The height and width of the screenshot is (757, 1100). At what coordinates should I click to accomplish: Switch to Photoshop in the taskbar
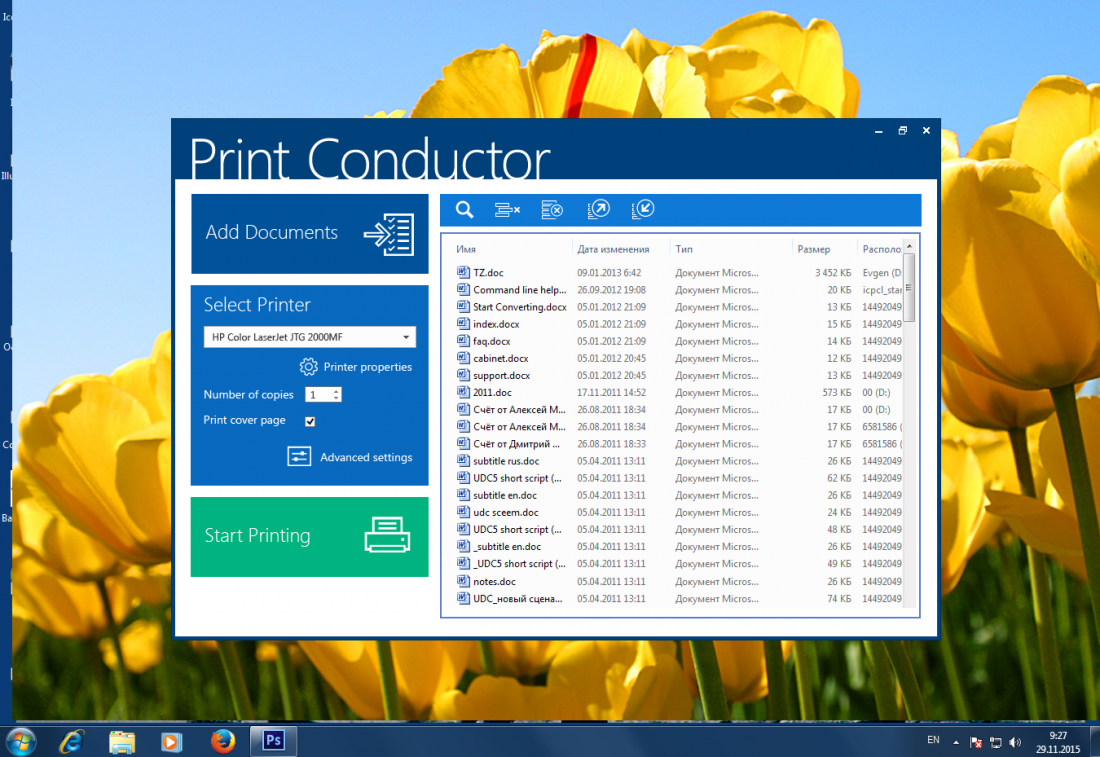pyautogui.click(x=274, y=741)
